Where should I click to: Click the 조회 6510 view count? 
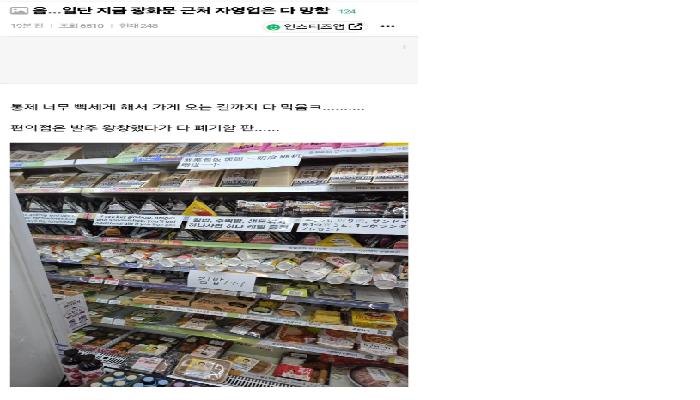click(x=81, y=26)
